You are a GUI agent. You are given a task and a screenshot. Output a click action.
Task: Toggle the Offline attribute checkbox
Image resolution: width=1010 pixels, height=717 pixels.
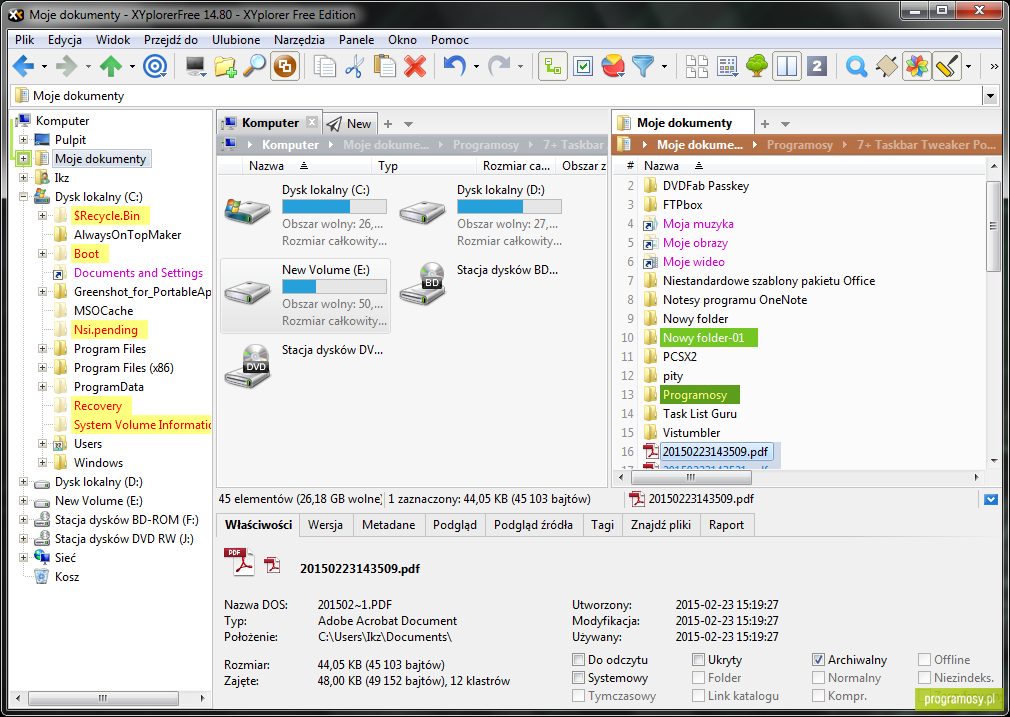point(924,660)
